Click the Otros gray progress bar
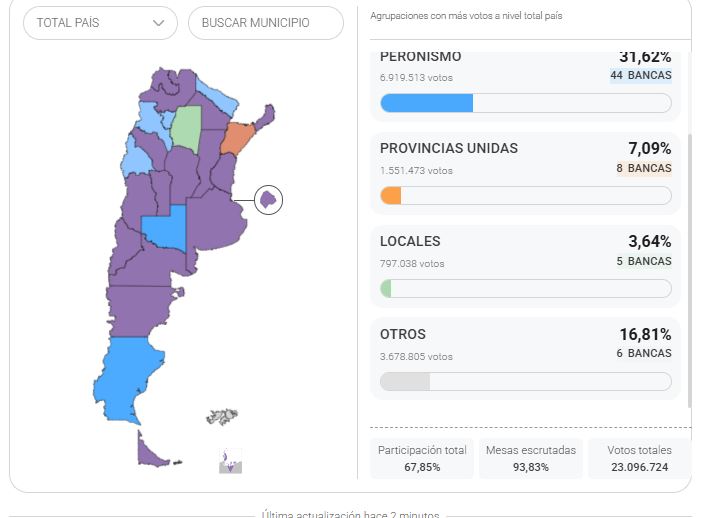Viewport: 706px width, 518px height. (x=525, y=381)
